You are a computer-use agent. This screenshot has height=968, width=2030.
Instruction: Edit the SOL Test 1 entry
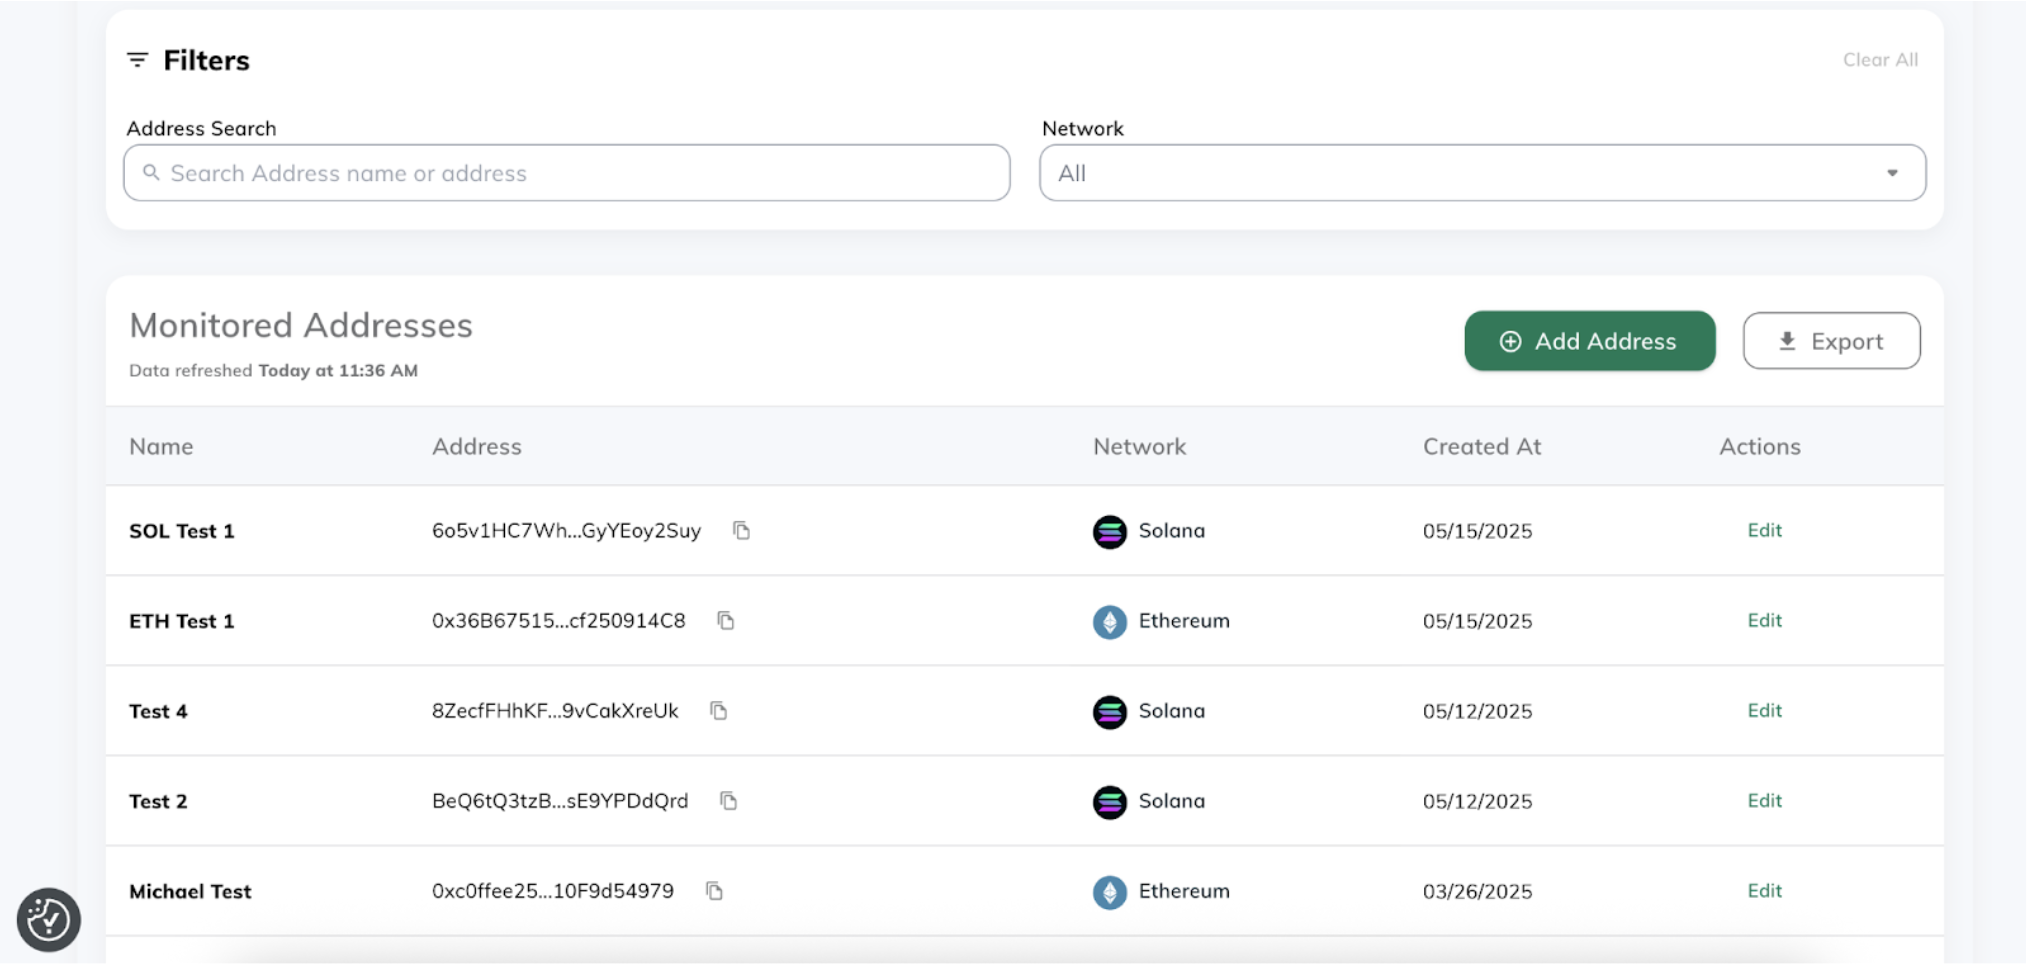pos(1764,531)
